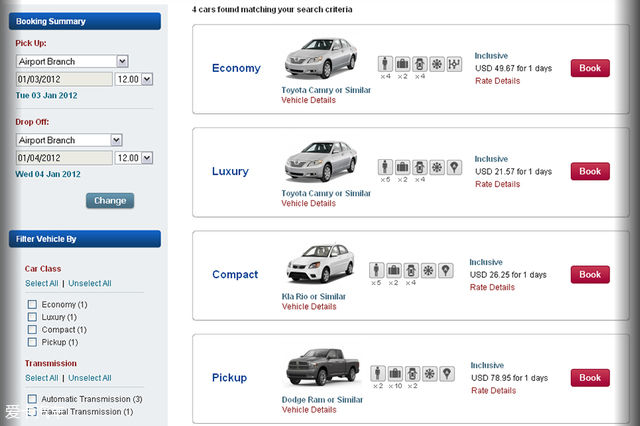Book the Pickup Dodge Ram

coord(590,377)
